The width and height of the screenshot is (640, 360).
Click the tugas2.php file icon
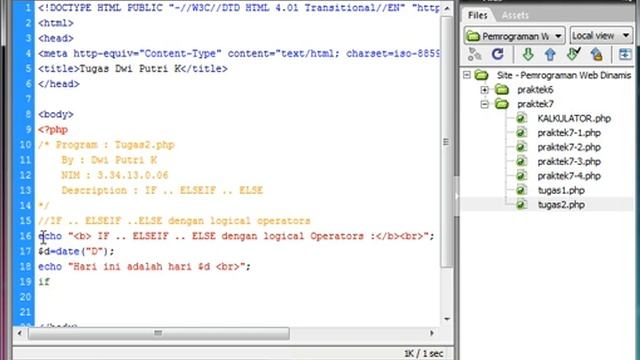(521, 204)
